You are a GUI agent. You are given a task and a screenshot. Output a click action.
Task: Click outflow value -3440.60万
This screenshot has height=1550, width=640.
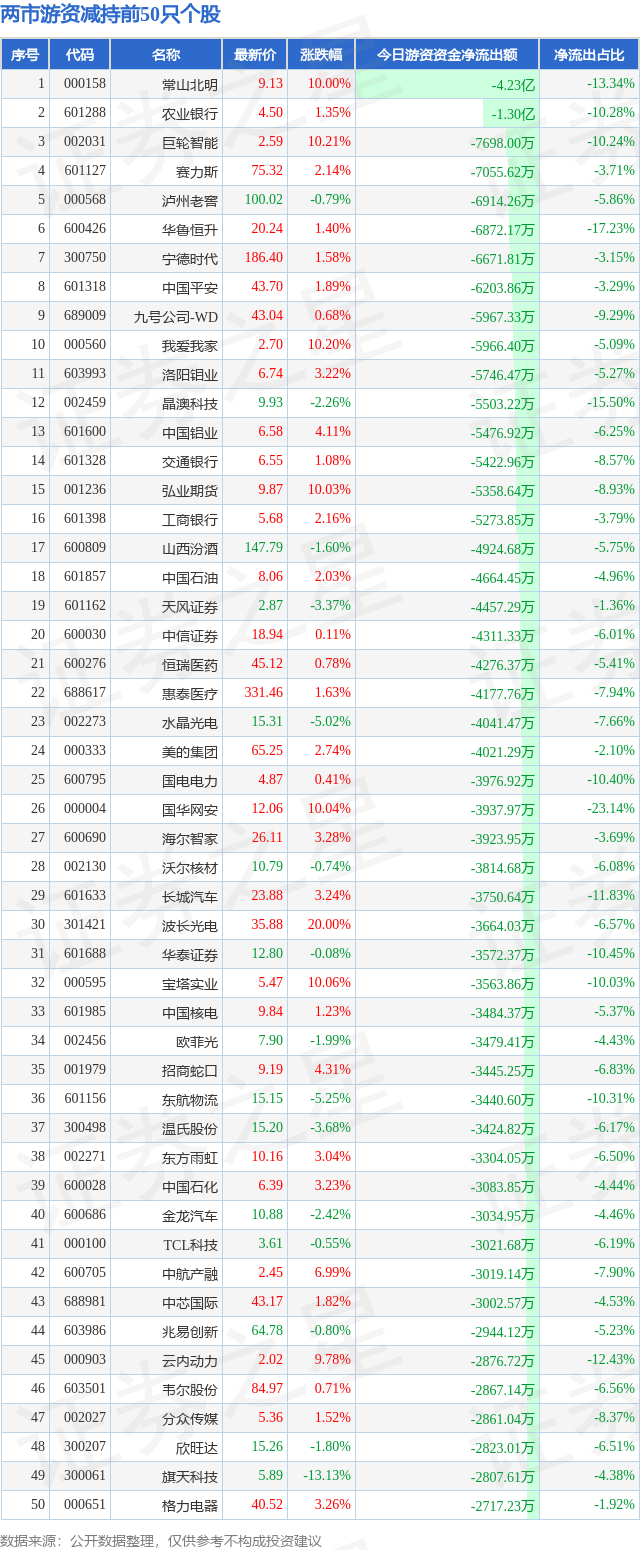tap(502, 1099)
